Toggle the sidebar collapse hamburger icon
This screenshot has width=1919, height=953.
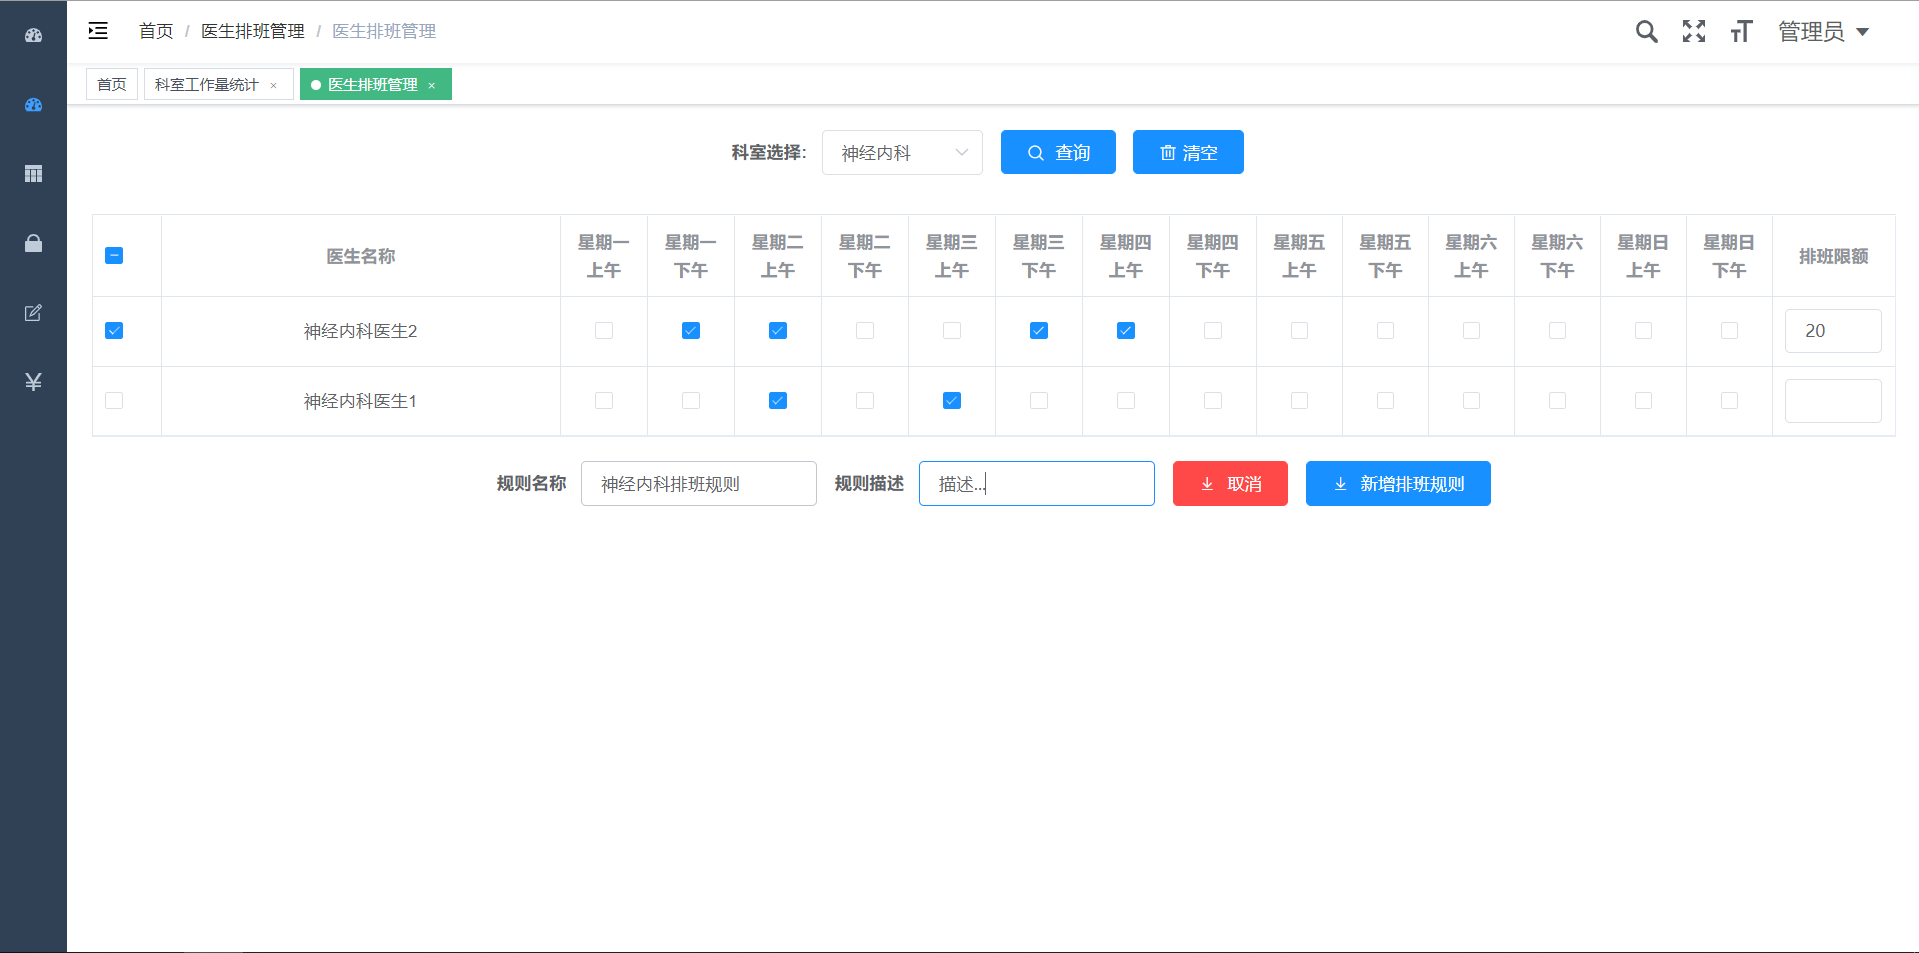(x=98, y=31)
